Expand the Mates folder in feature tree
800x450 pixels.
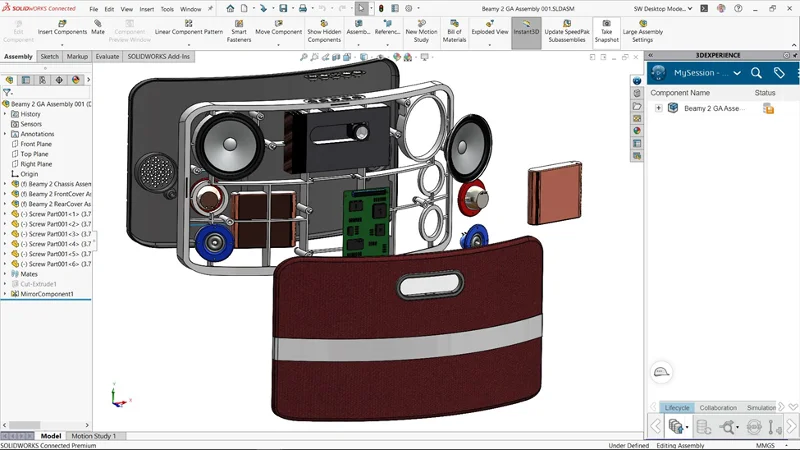[5, 273]
